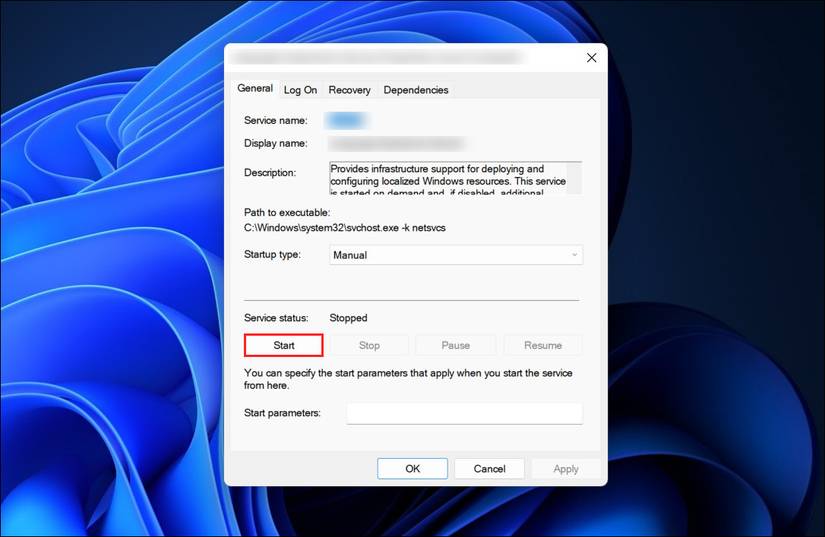Click the greyed-out Resume button
This screenshot has width=825, height=537.
point(543,346)
